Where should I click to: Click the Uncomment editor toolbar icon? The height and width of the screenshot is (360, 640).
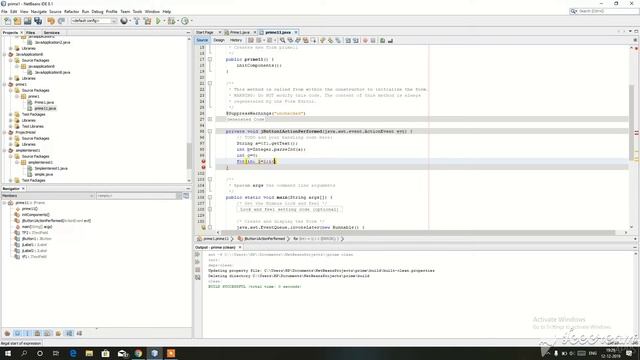pyautogui.click(x=390, y=40)
